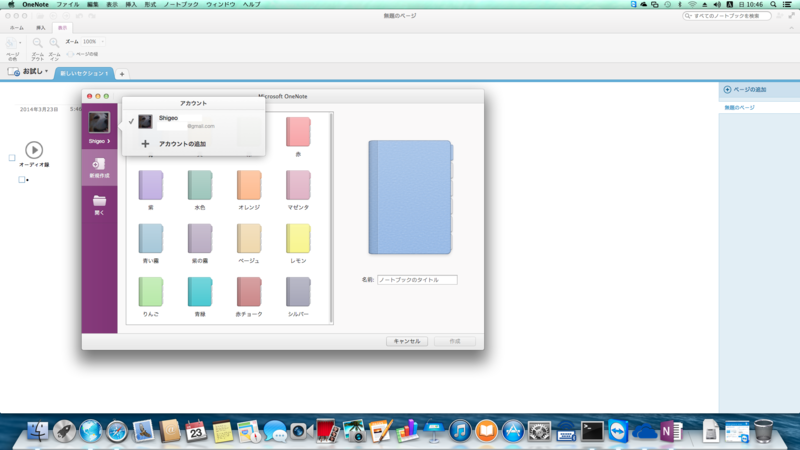
Task: Click the Zoom In magnifier icon
Action: (x=54, y=43)
